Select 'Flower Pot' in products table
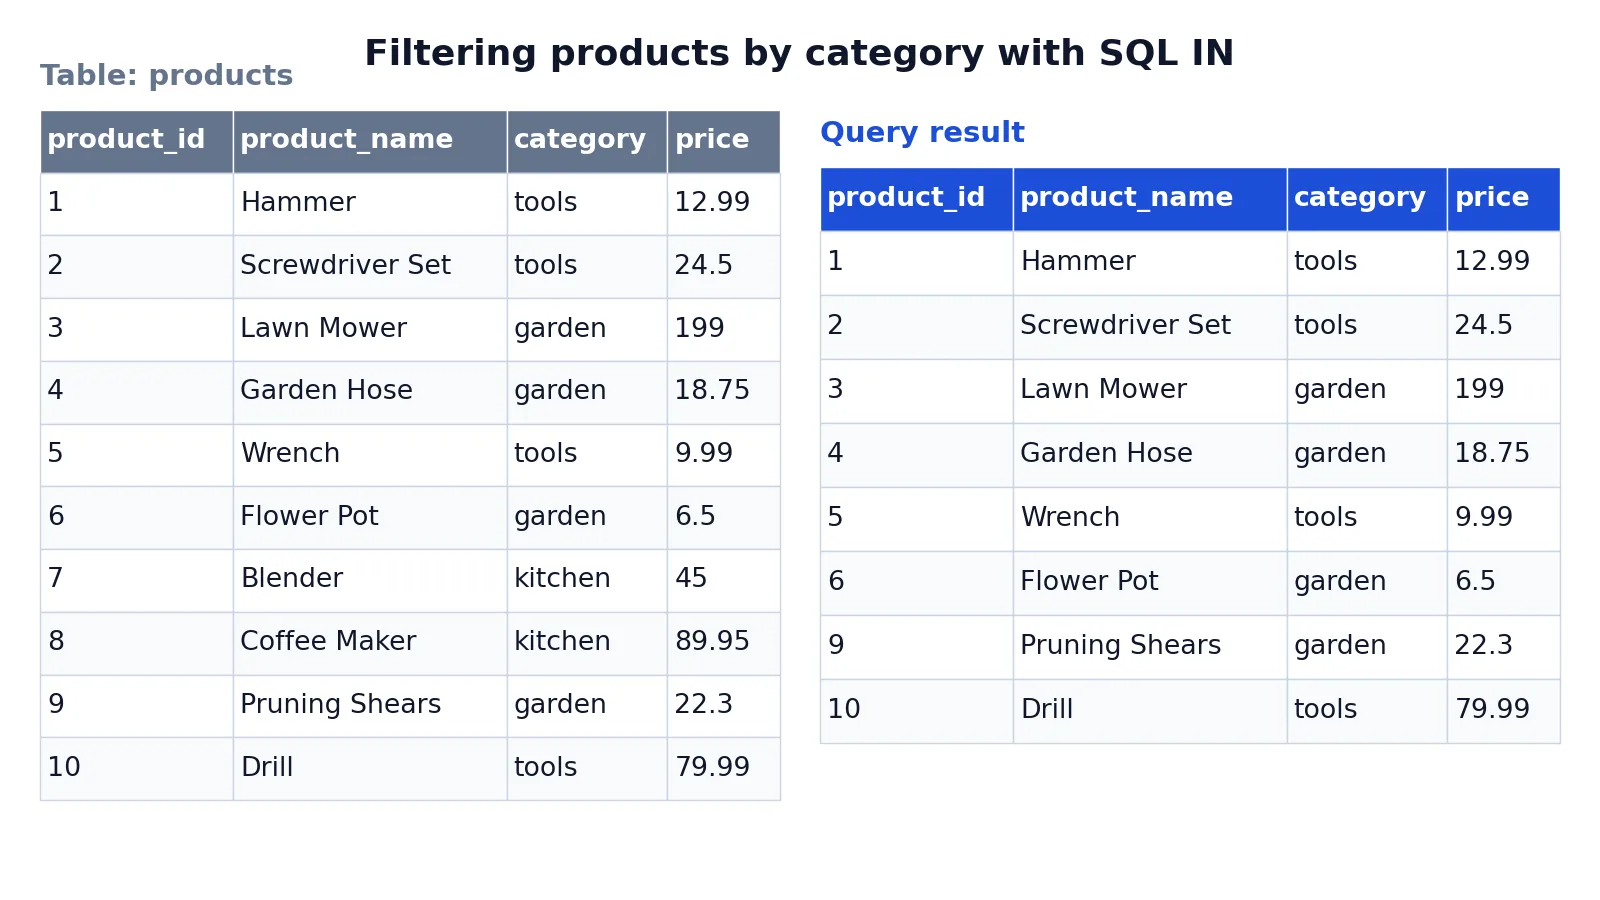 (x=370, y=518)
